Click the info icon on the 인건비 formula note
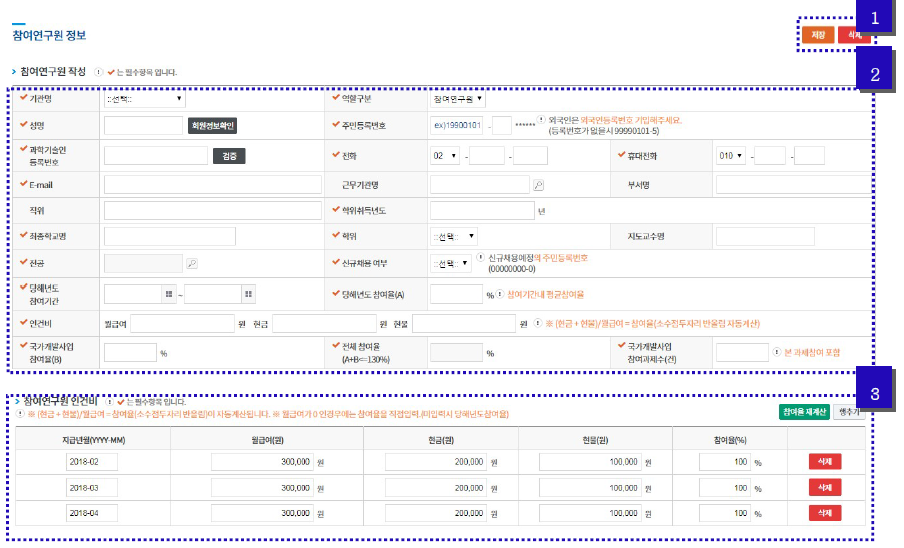Screen dimensions: 904x548 [x=537, y=323]
